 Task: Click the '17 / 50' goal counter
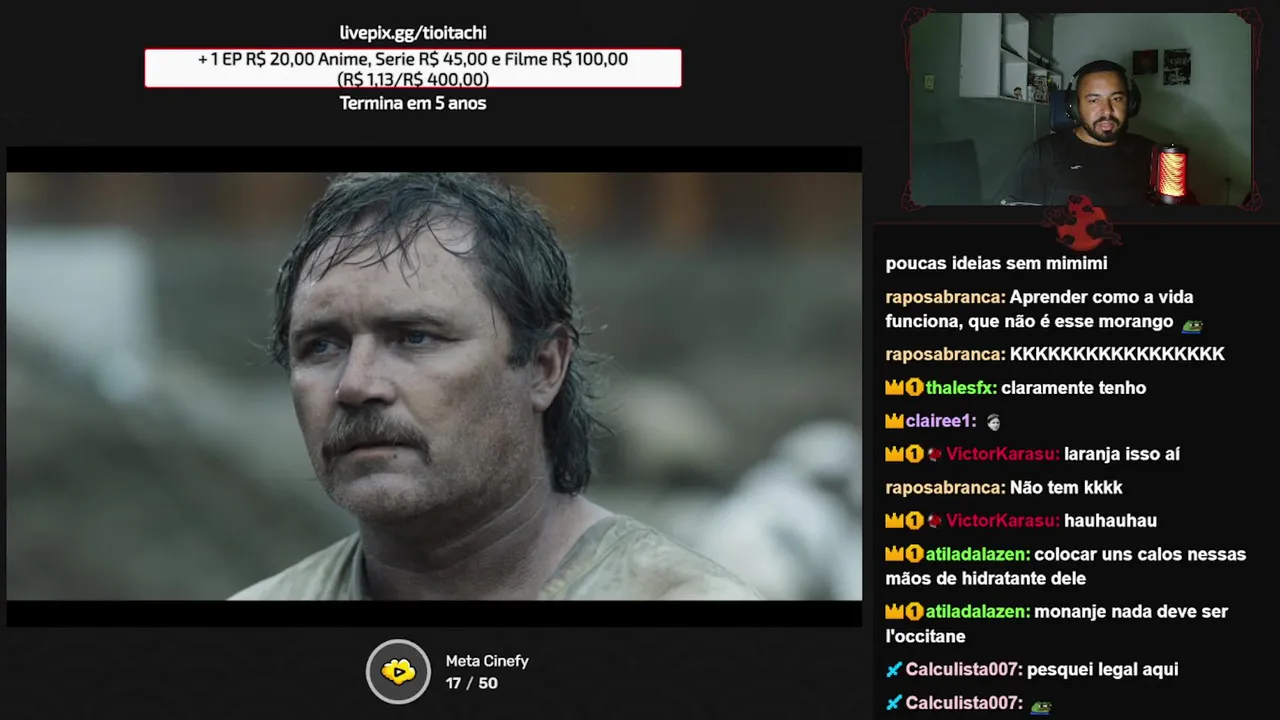(x=471, y=683)
